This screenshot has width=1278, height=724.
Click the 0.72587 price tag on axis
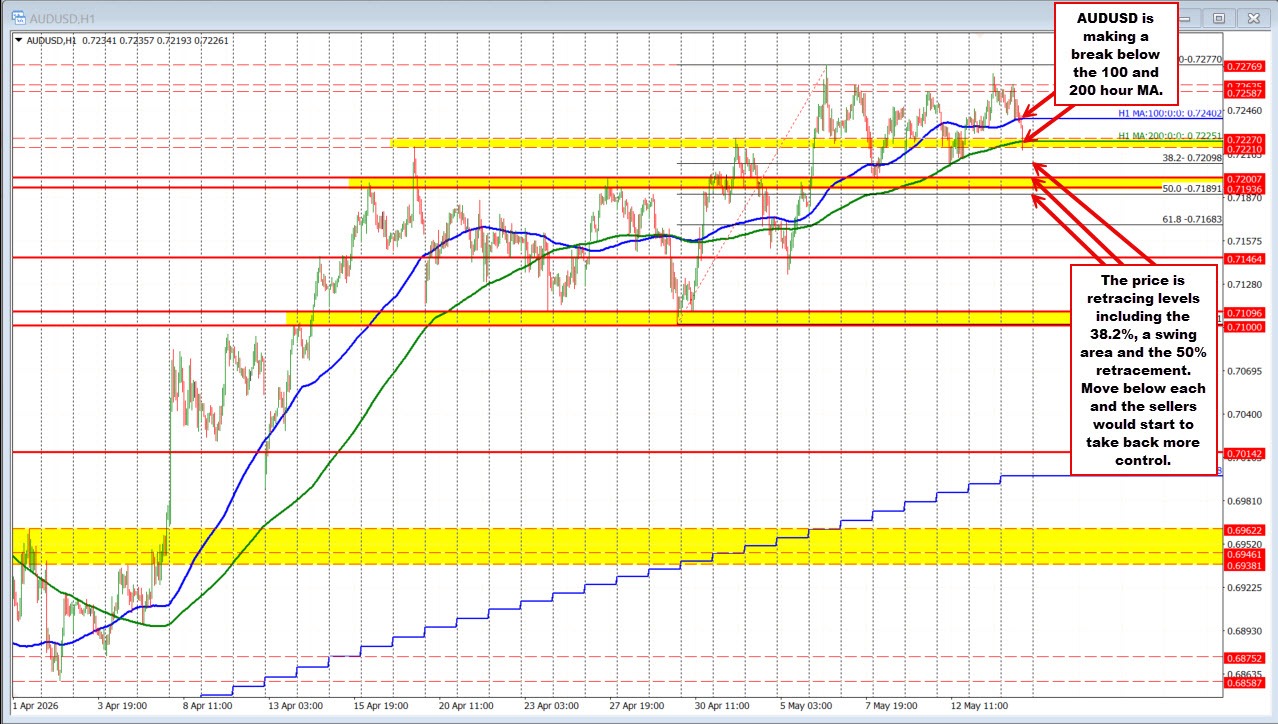pos(1246,93)
